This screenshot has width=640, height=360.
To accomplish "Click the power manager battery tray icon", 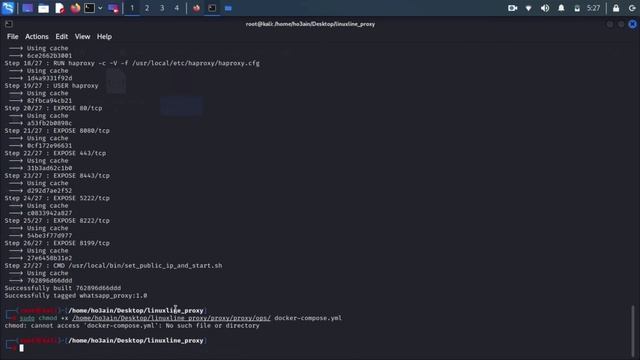I will point(577,8).
